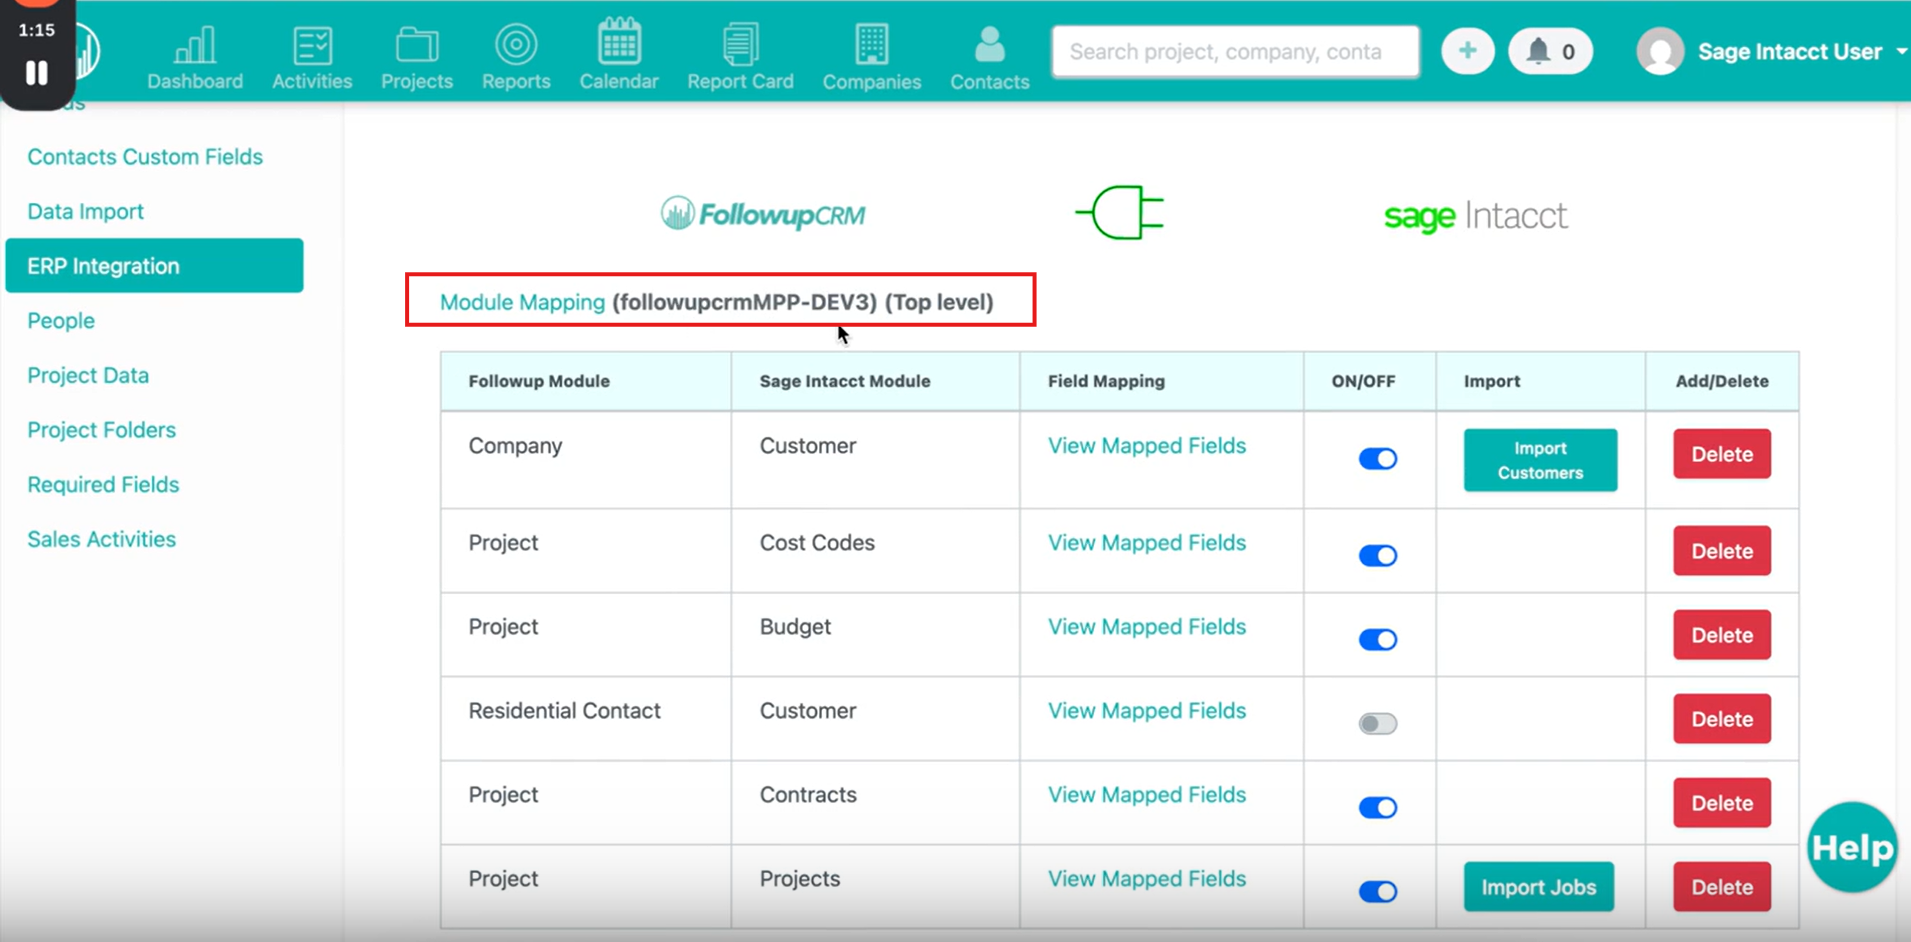
Task: Open the Calendar icon
Action: [x=619, y=43]
